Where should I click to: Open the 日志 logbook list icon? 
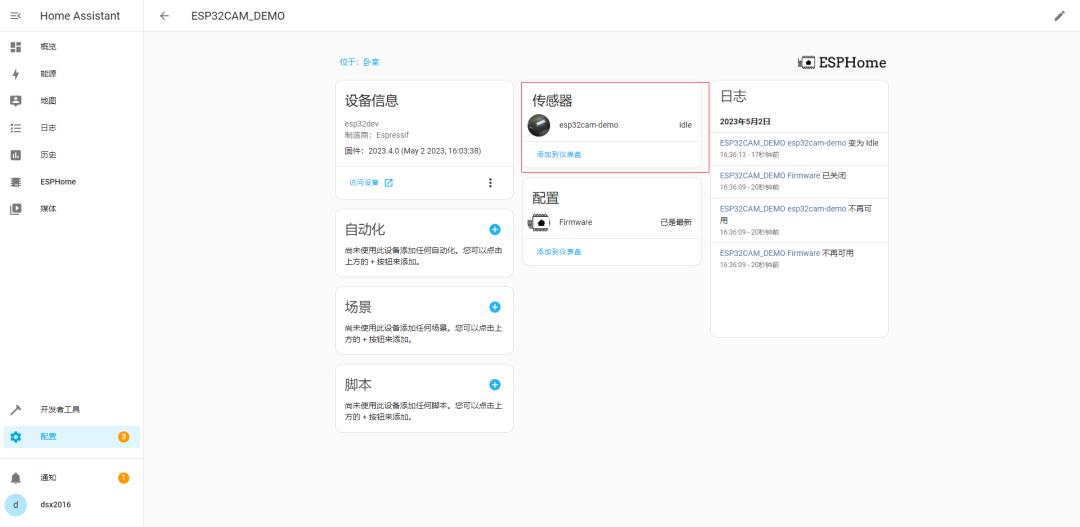(x=16, y=128)
